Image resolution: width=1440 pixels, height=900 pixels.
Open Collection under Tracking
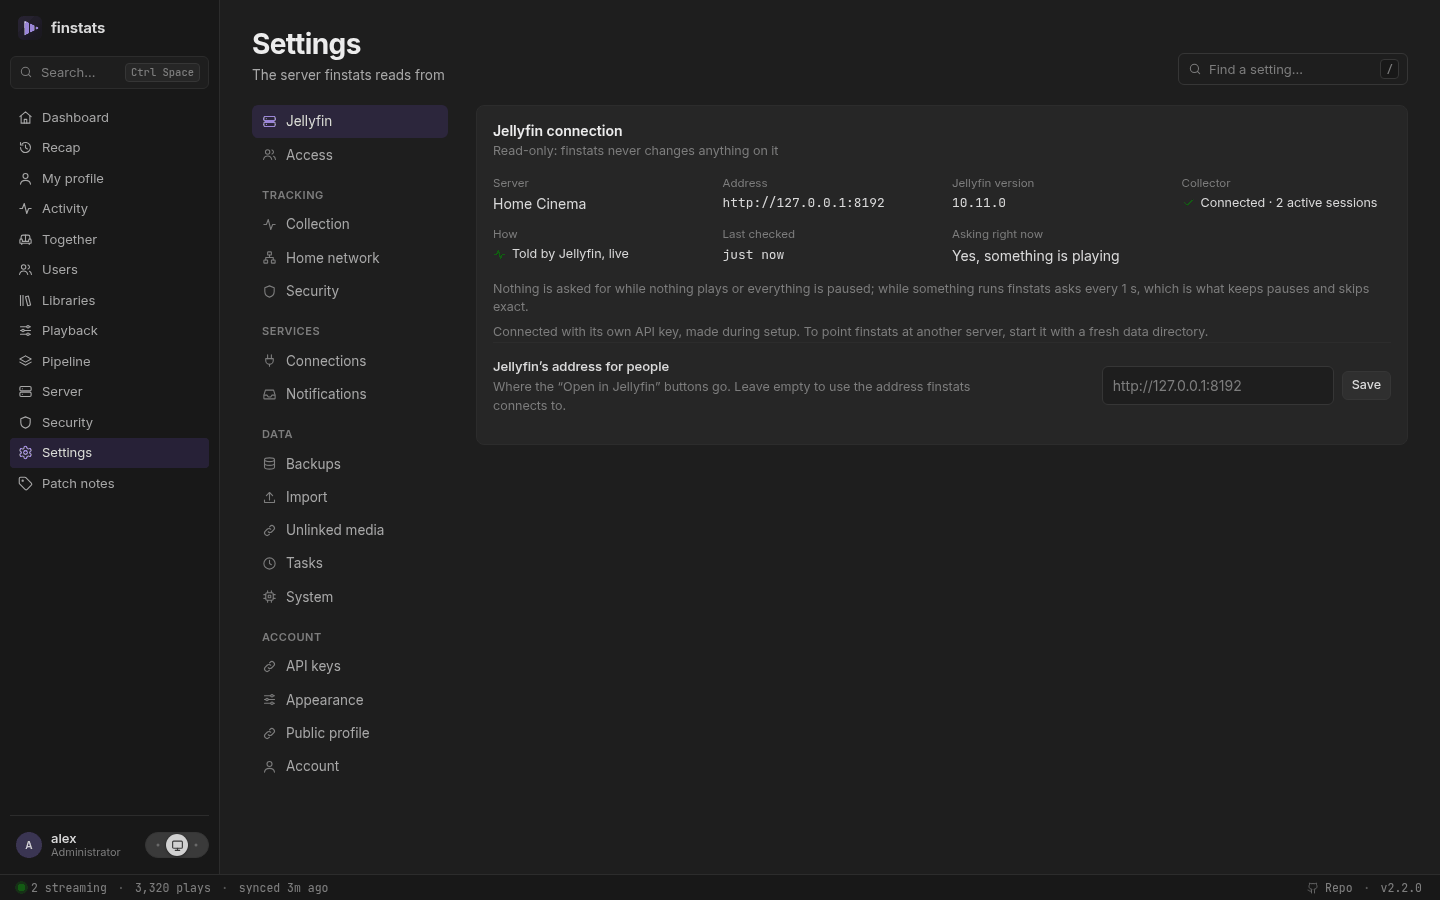pyautogui.click(x=349, y=224)
